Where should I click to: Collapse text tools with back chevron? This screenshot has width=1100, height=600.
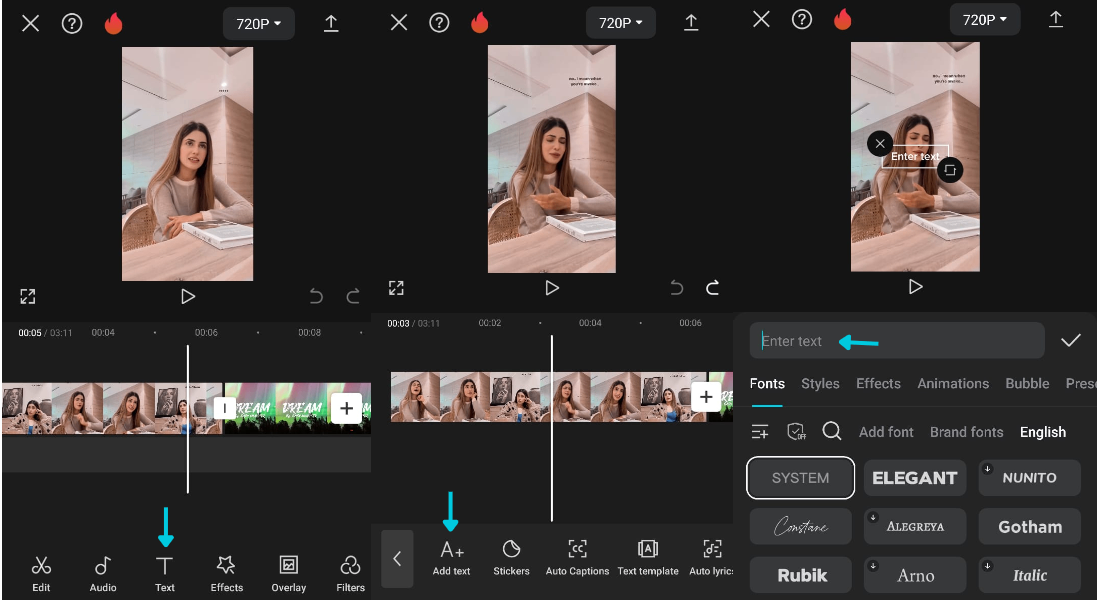pyautogui.click(x=397, y=559)
